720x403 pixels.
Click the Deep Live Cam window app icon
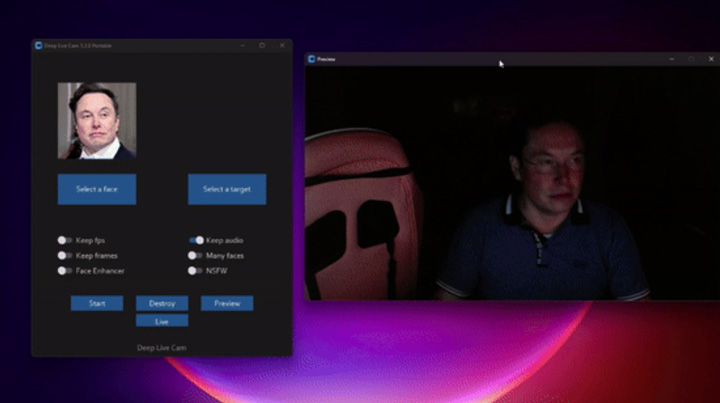[39, 45]
